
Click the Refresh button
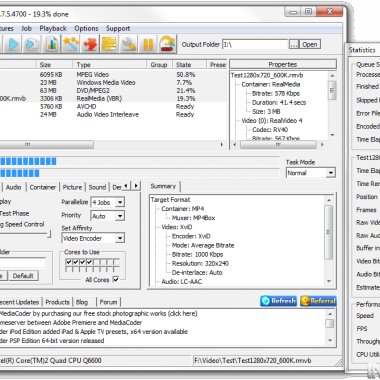coord(279,301)
